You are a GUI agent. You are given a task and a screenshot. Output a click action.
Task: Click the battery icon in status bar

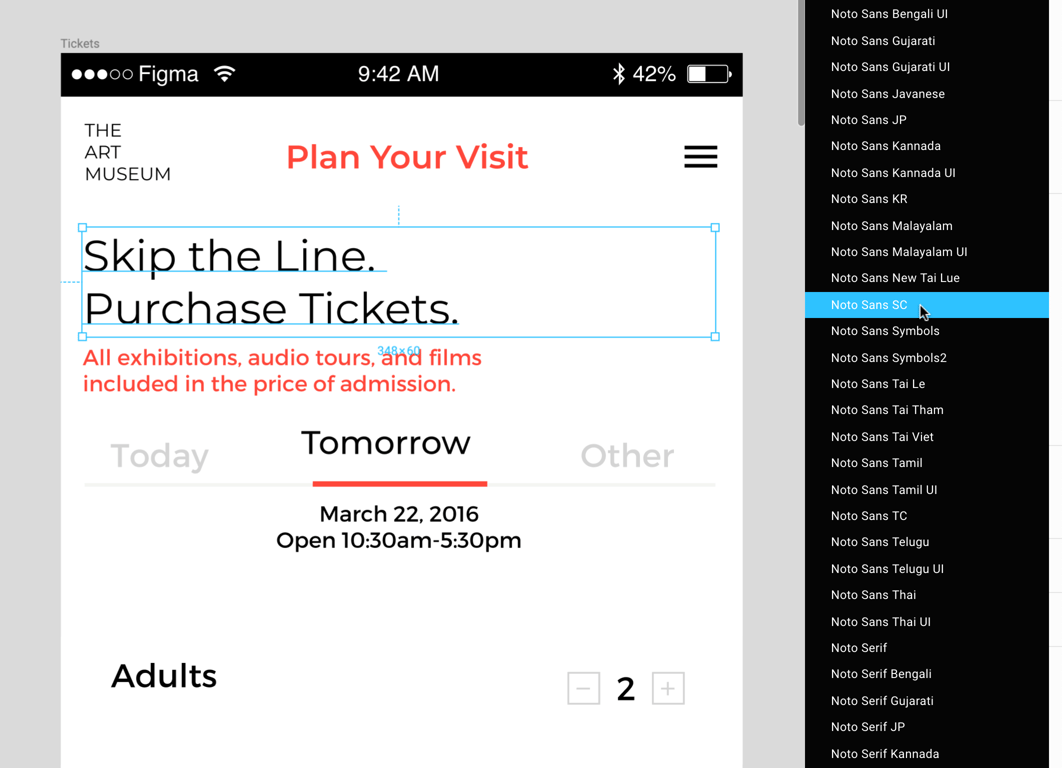tap(708, 74)
